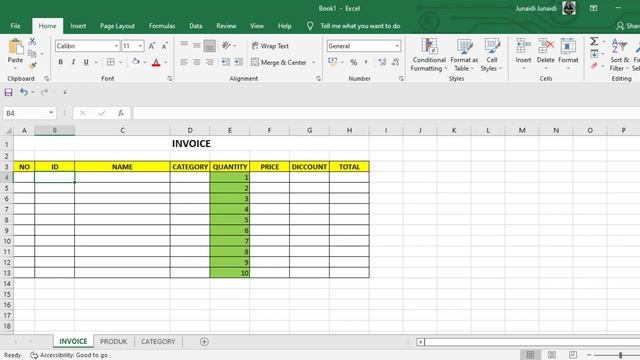Toggle Bold formatting
The height and width of the screenshot is (360, 640).
click(60, 62)
